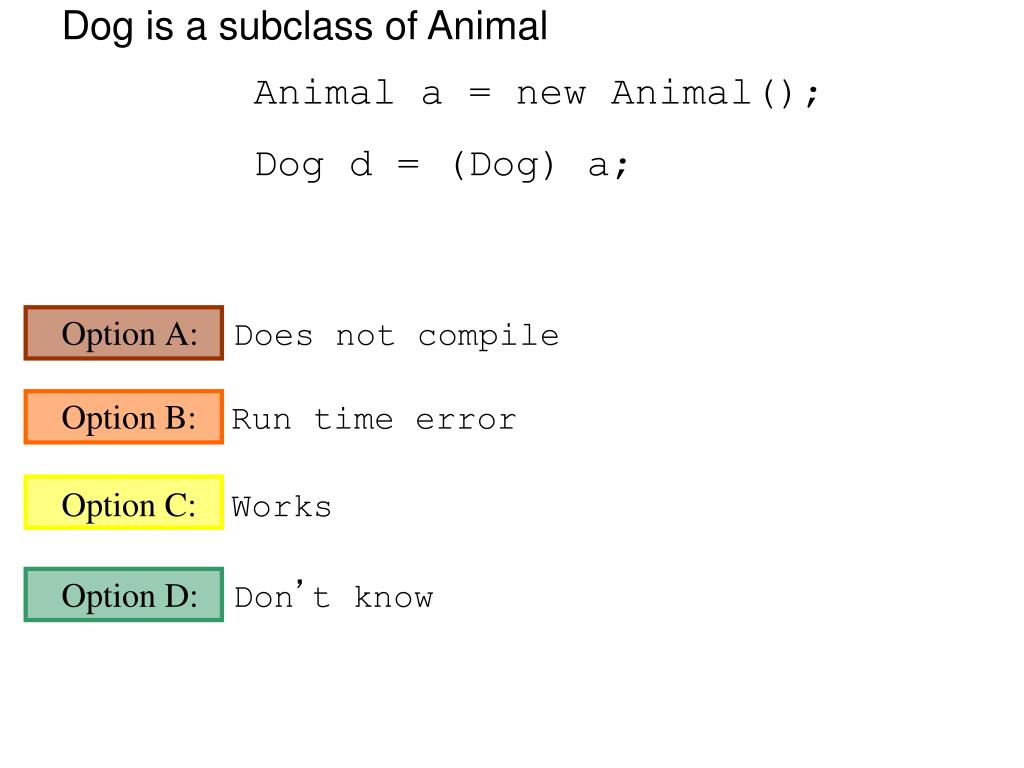Viewport: 1024px width, 768px height.
Task: Click the brown Option A box
Action: (123, 333)
